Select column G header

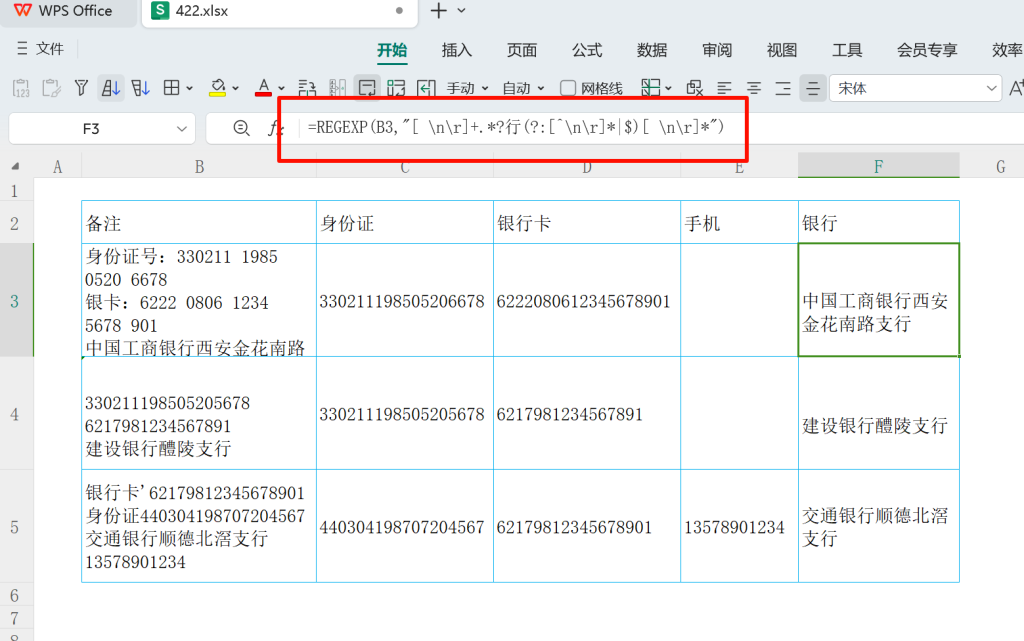pyautogui.click(x=1000, y=167)
